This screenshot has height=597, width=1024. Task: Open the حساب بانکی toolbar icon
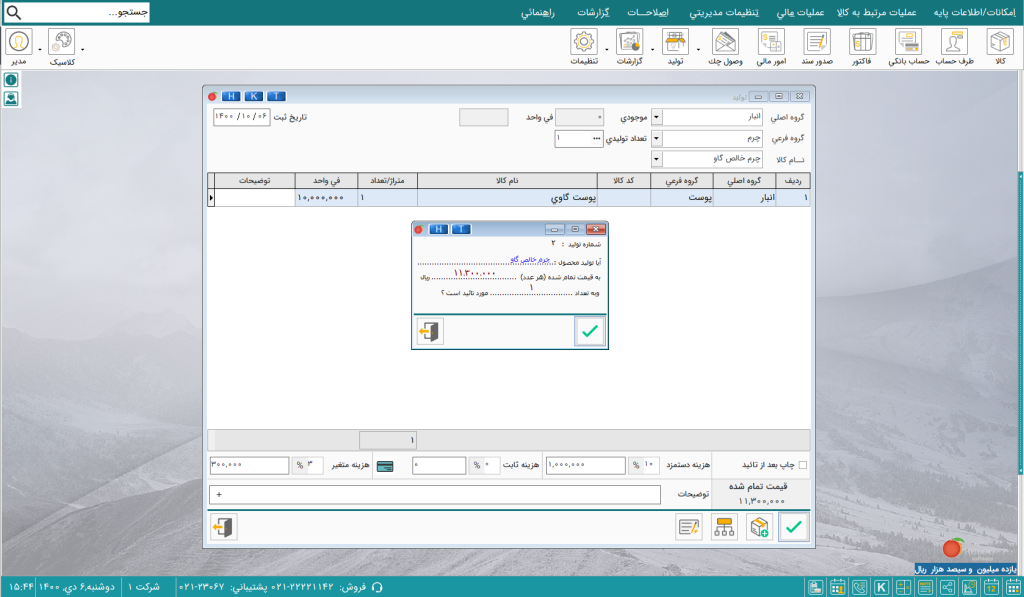(908, 42)
